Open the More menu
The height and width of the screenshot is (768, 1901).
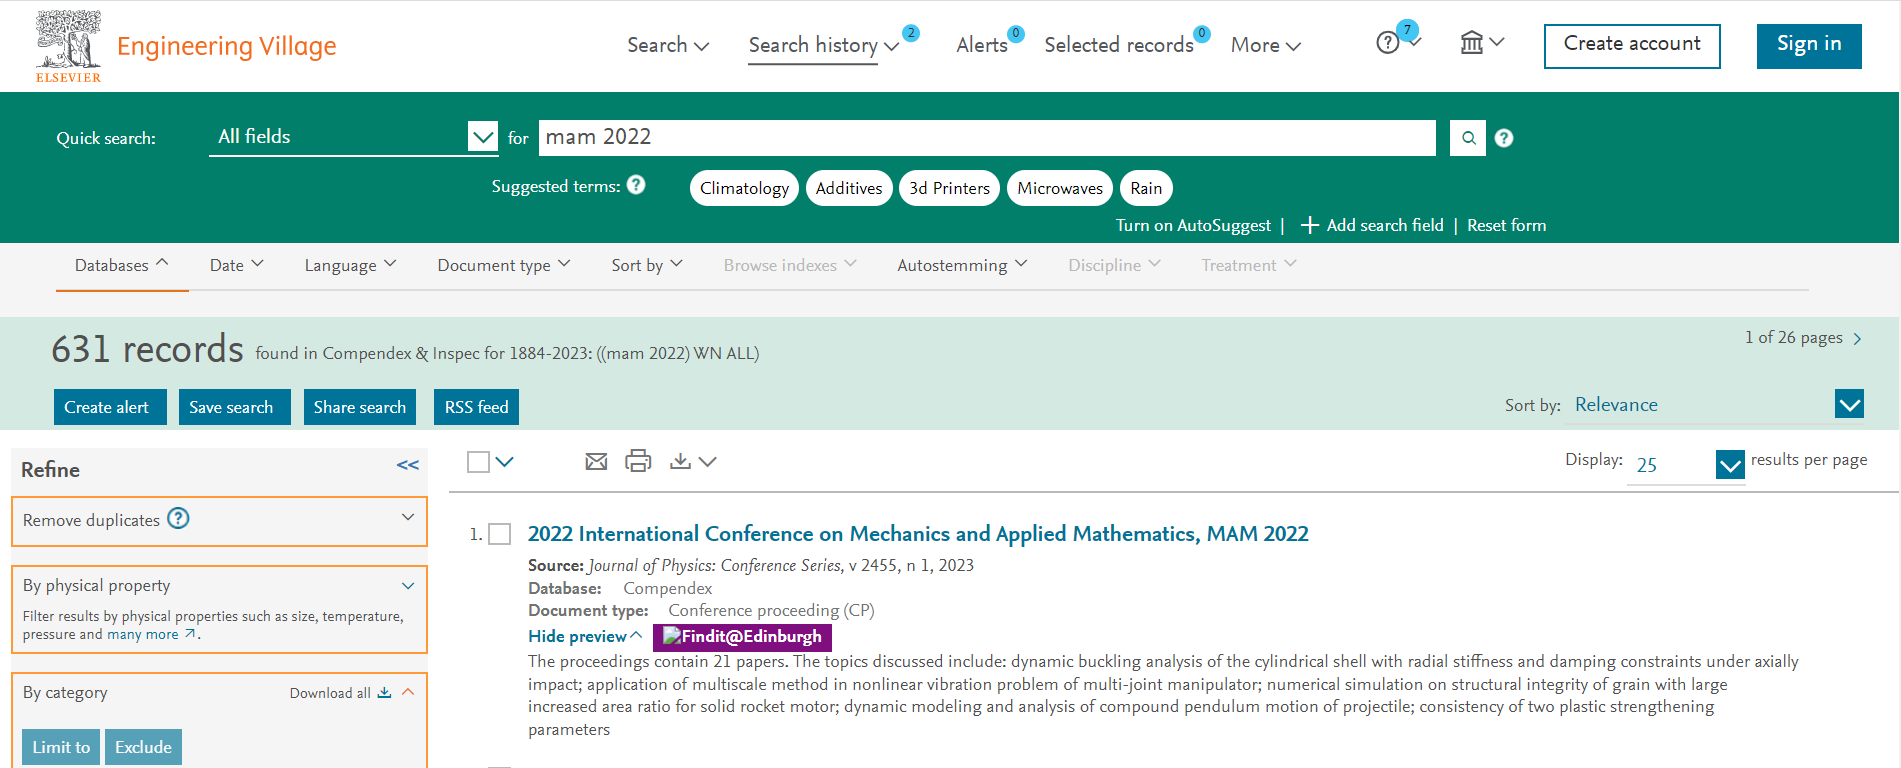click(1265, 45)
